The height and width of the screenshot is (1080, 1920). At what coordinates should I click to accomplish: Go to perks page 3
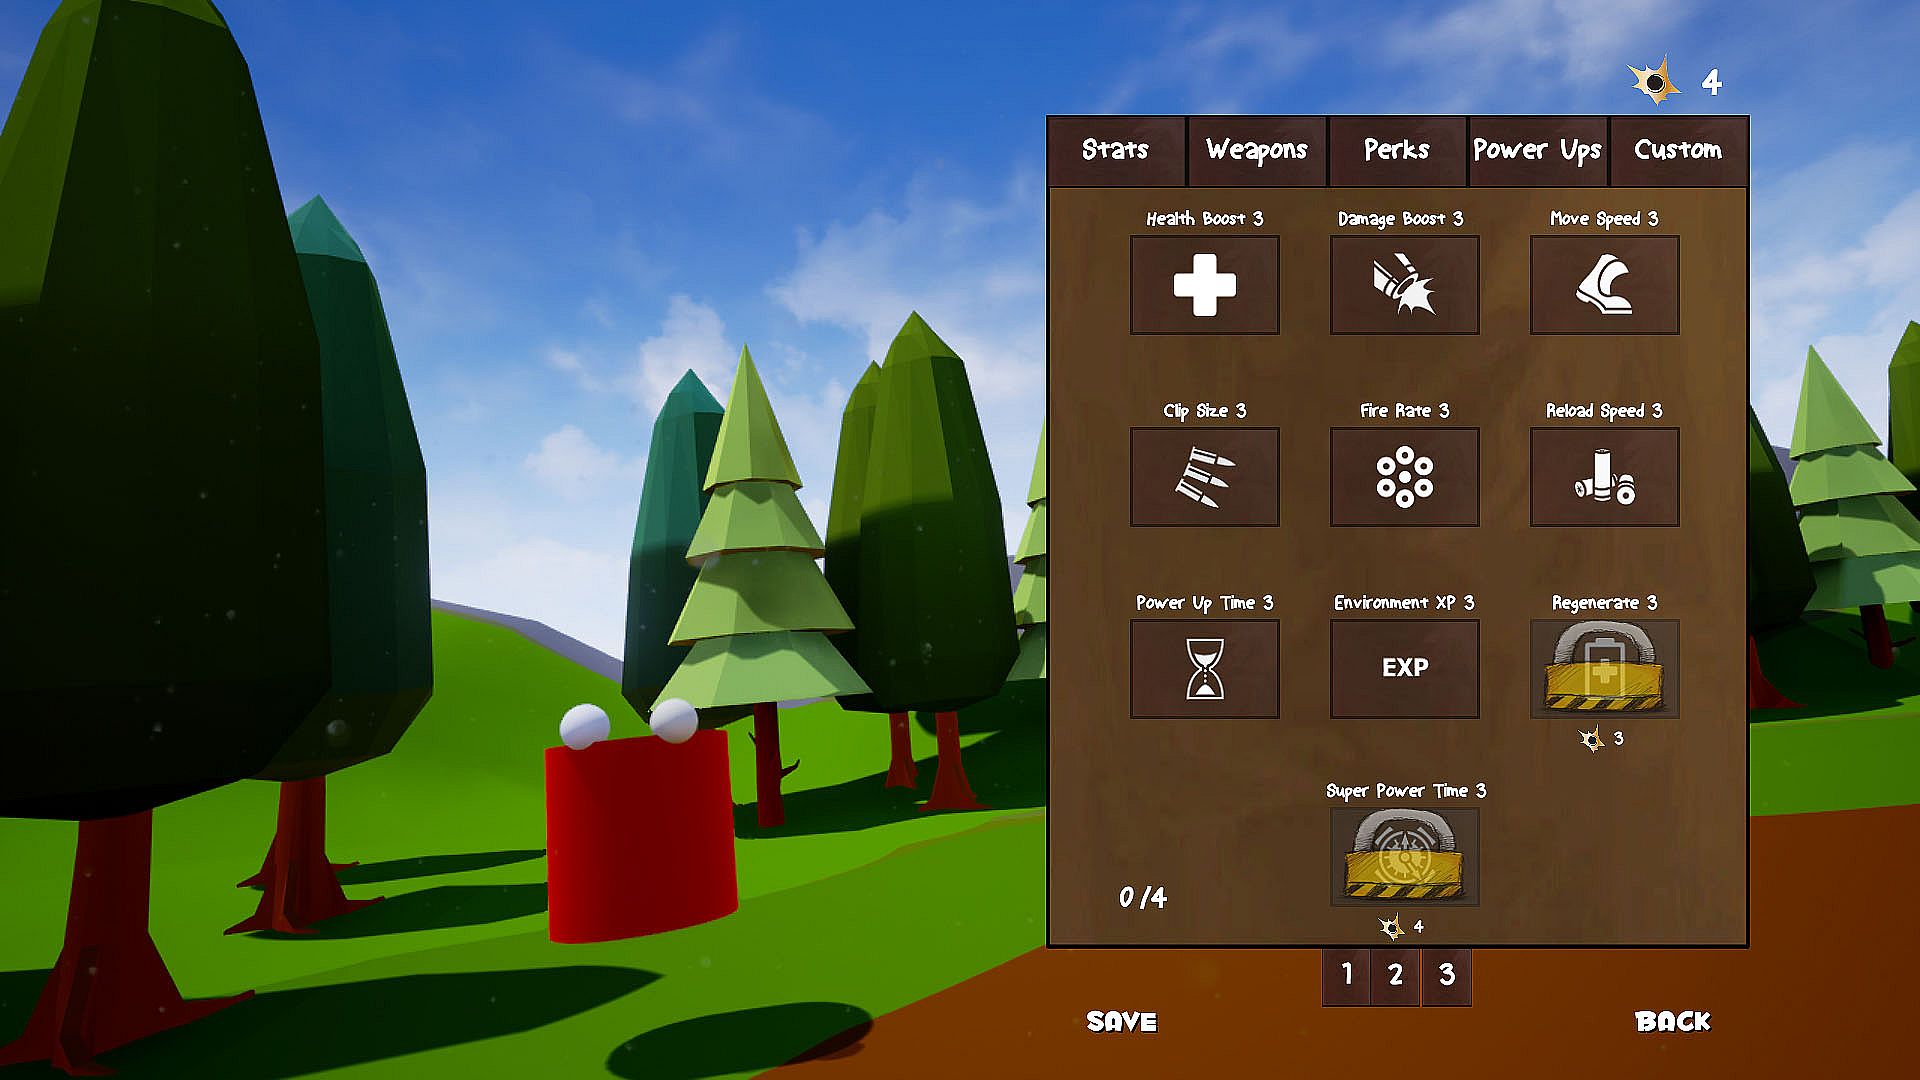click(1446, 975)
